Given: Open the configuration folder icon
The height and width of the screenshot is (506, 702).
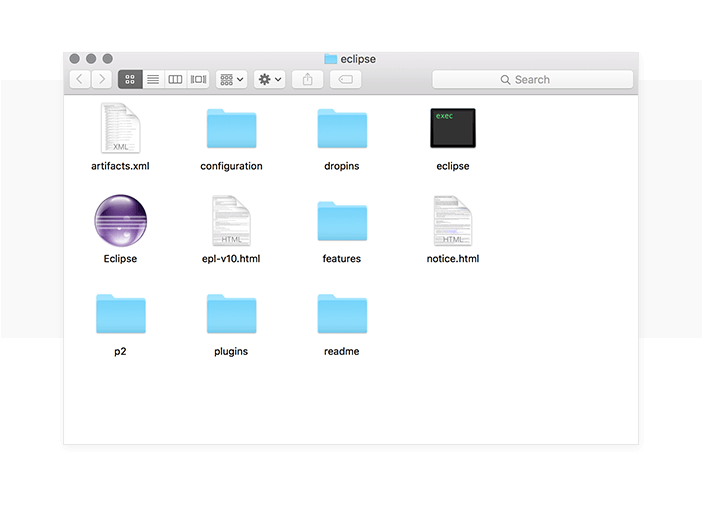Looking at the screenshot, I should [231, 129].
